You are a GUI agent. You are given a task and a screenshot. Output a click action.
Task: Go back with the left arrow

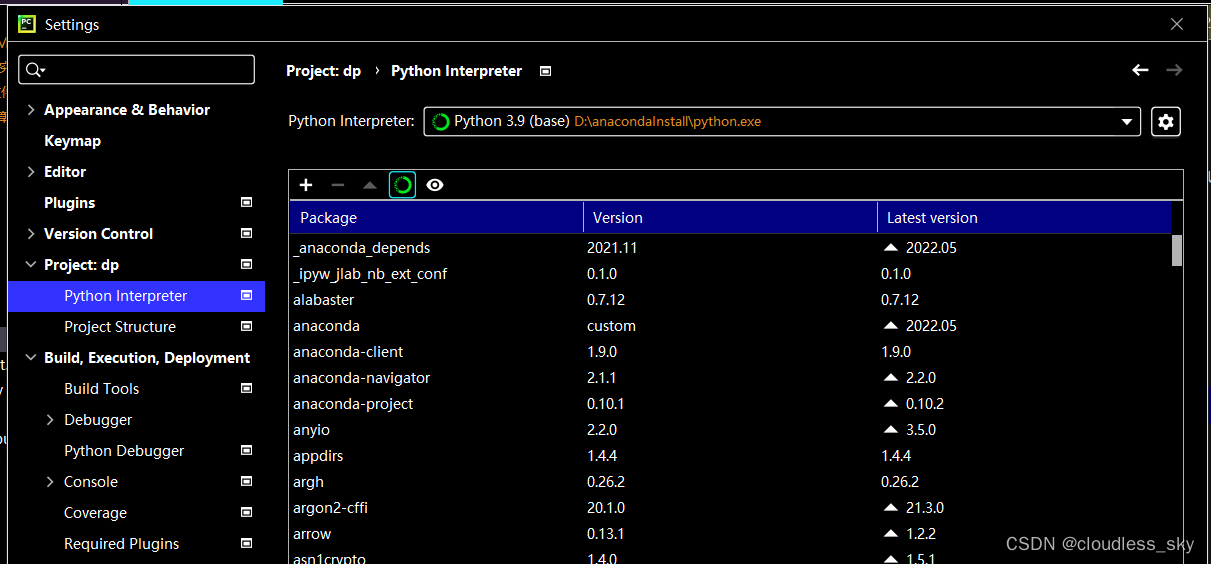click(x=1140, y=70)
